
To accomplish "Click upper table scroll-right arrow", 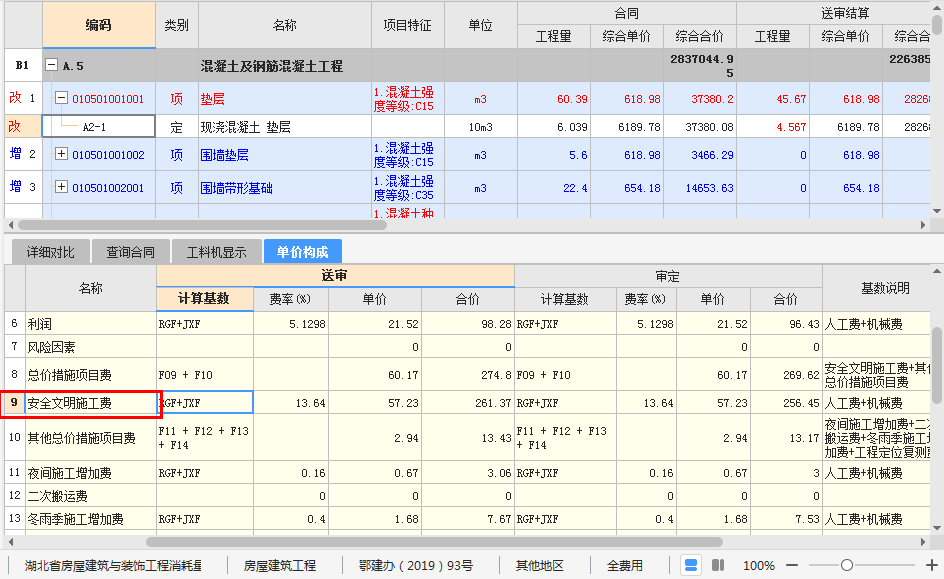I will pos(924,225).
